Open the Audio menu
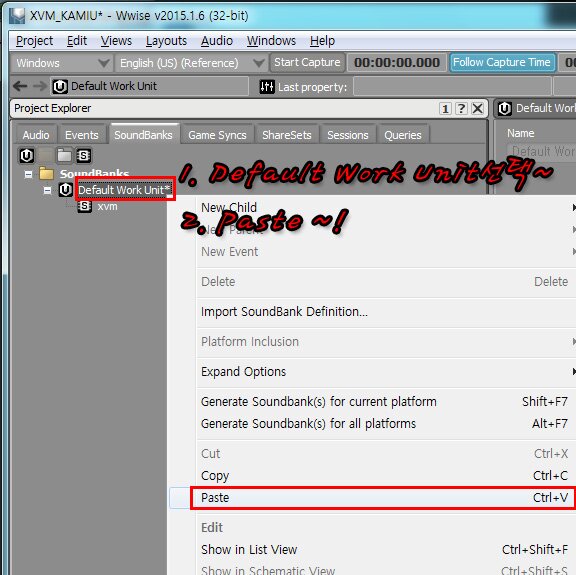The image size is (576, 575). click(x=217, y=41)
